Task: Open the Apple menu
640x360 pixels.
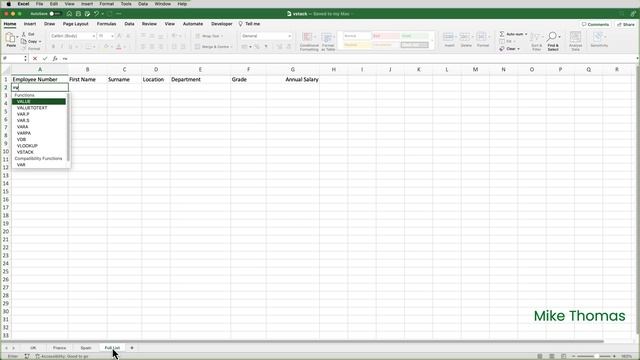Action: (8, 4)
